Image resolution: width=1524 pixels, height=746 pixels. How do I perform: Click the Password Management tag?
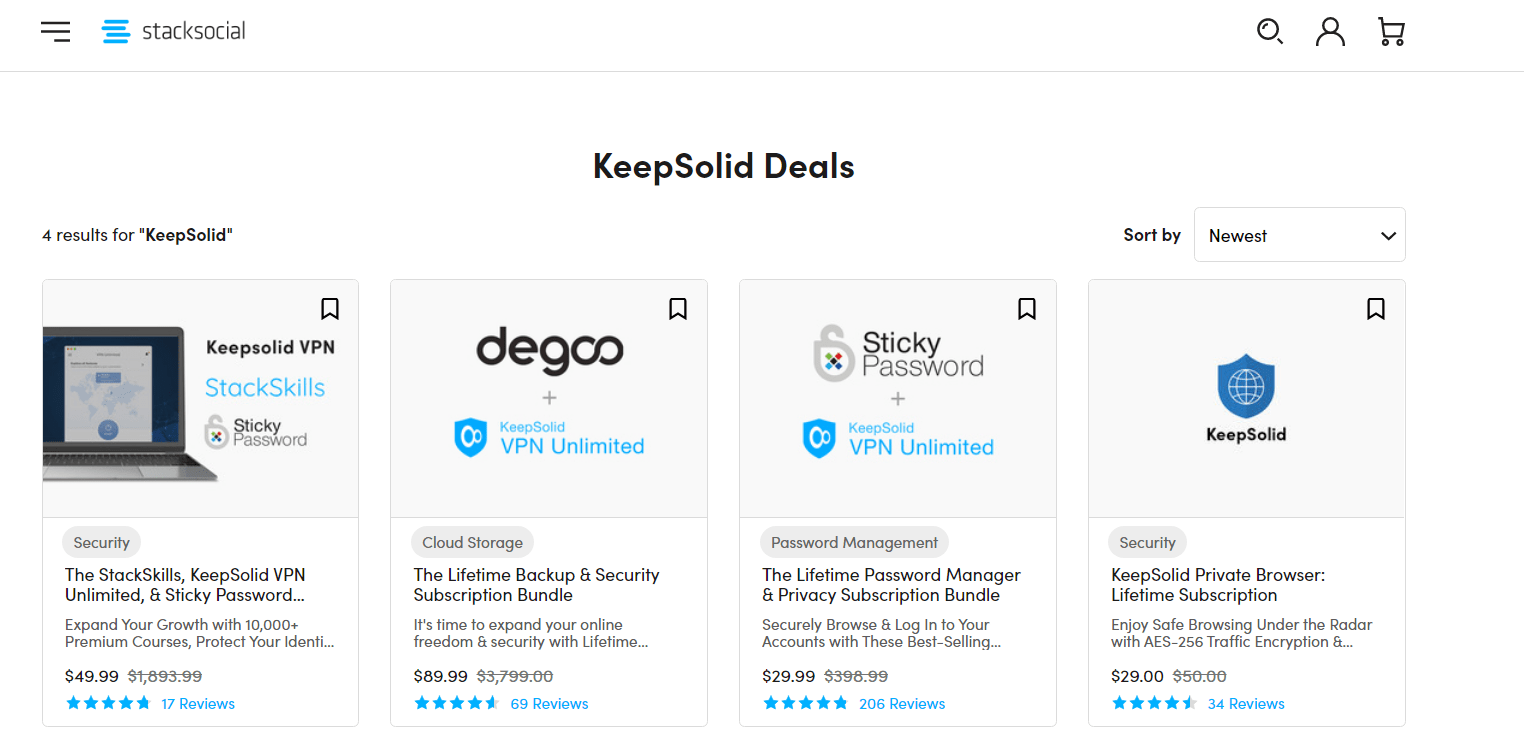point(854,541)
